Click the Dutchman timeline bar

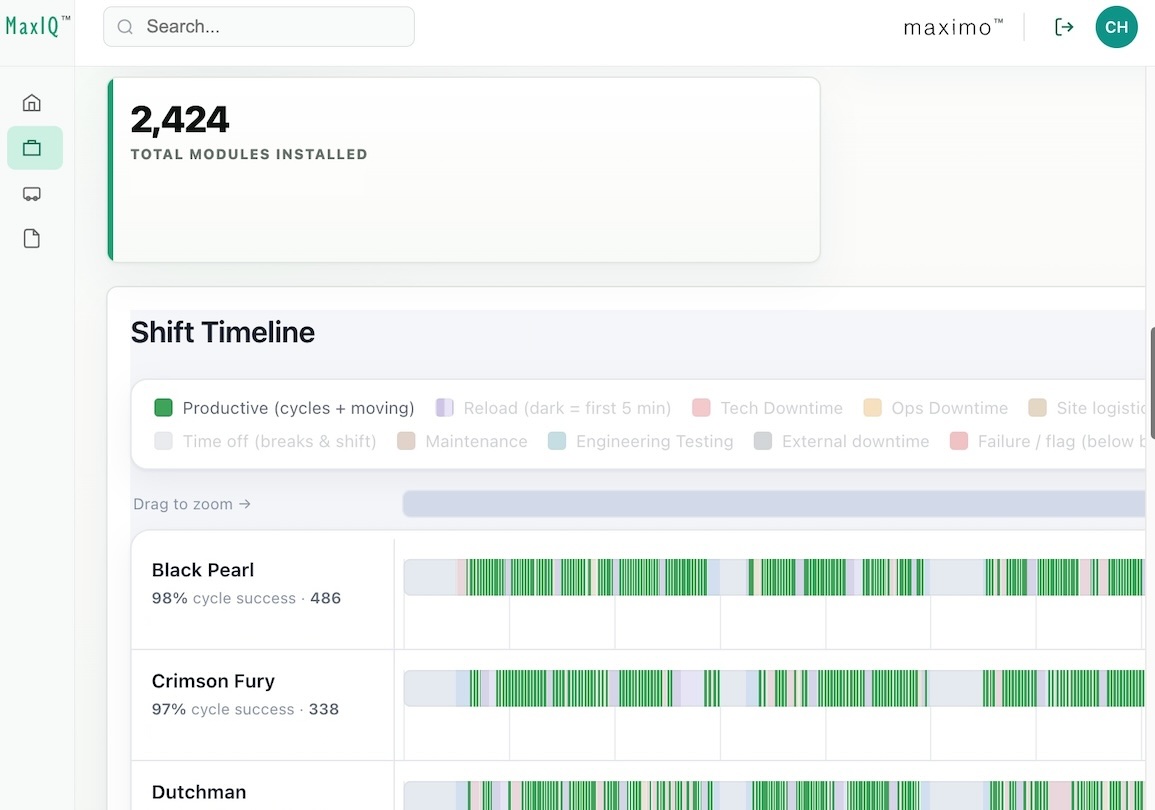774,796
